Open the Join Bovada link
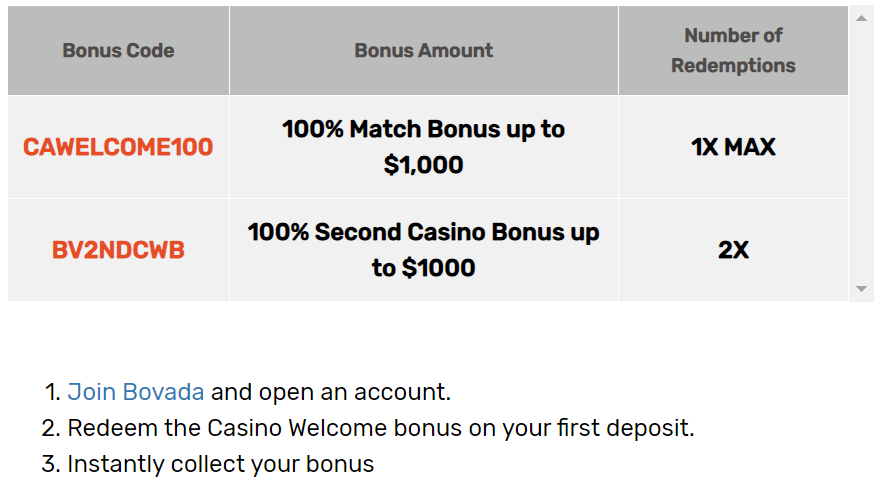The image size is (879, 483). click(x=136, y=392)
